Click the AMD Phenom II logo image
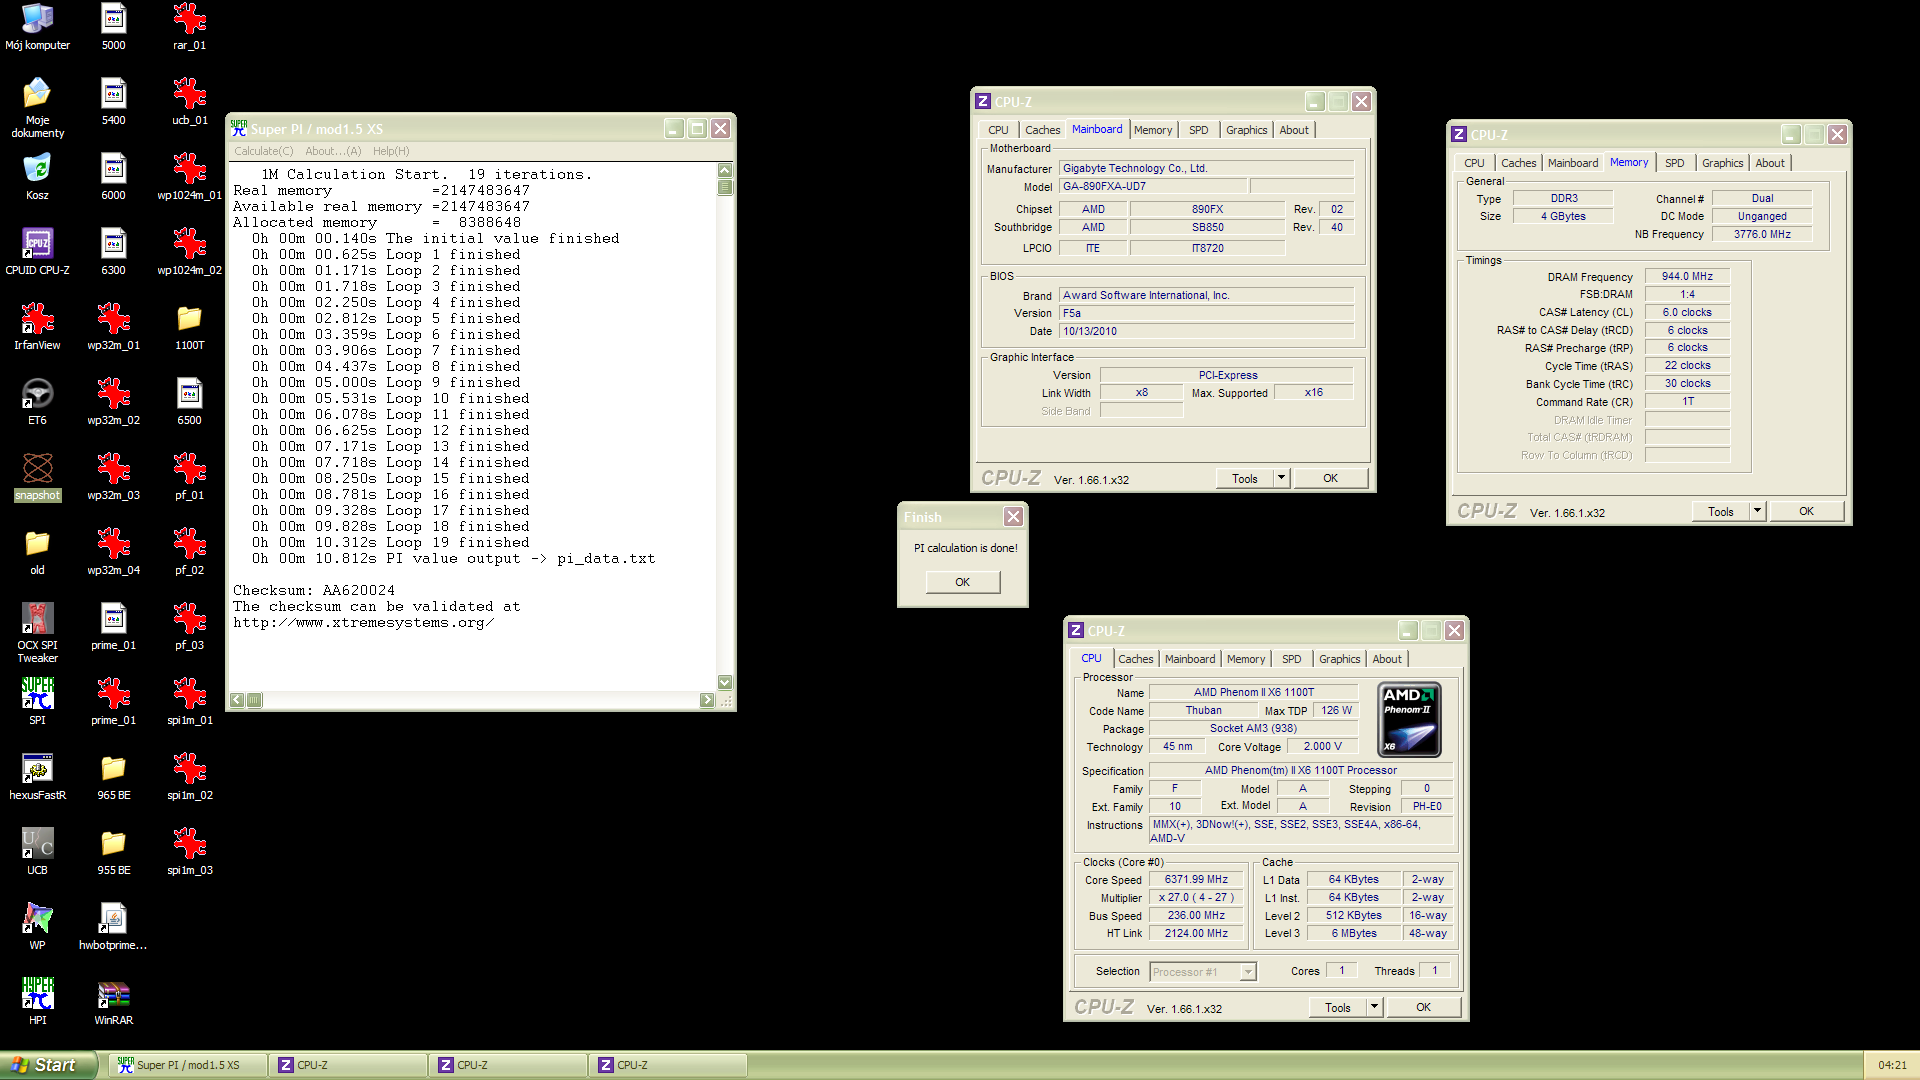 point(1409,719)
